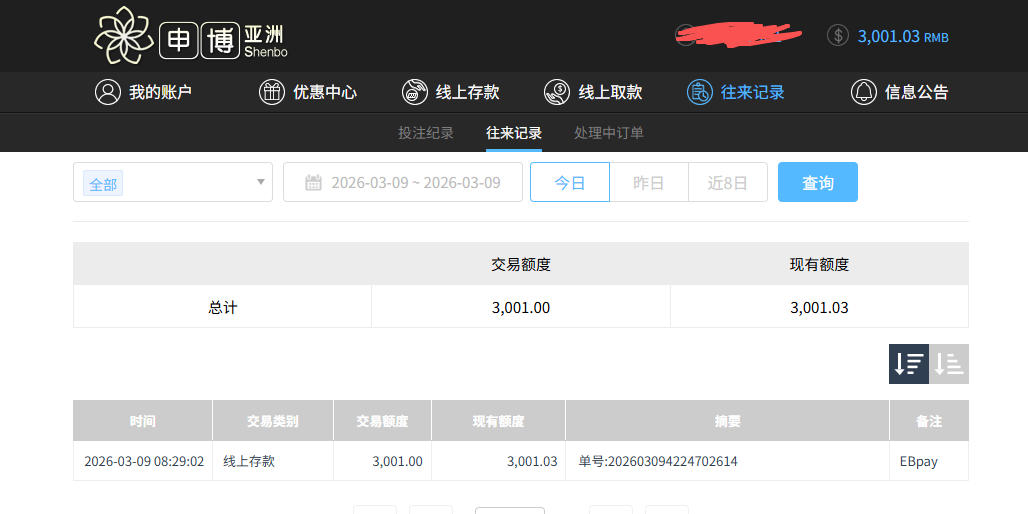Click the Shenbo flower logo
This screenshot has height=514, width=1028.
click(x=124, y=35)
